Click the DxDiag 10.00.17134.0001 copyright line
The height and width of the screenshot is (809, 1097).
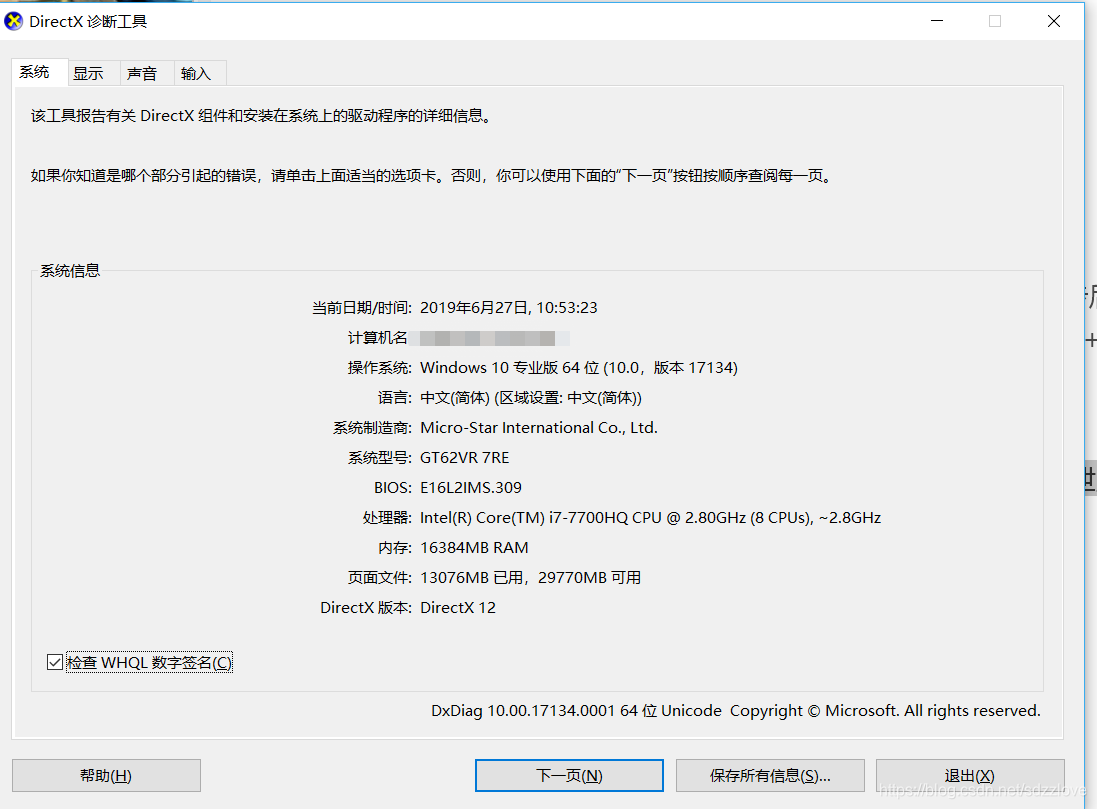(736, 711)
